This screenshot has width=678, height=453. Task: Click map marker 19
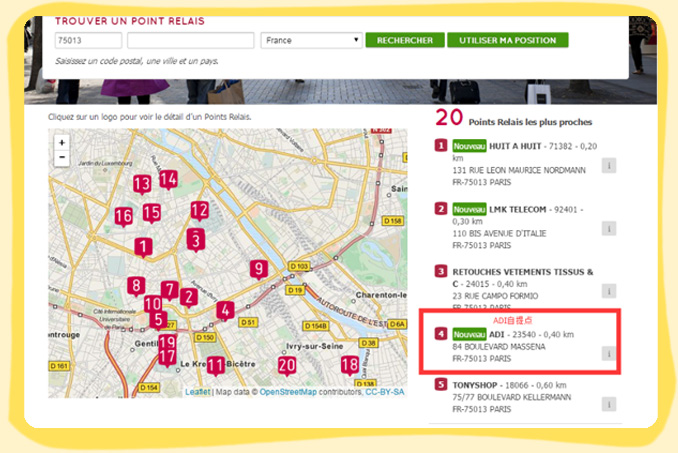(167, 342)
